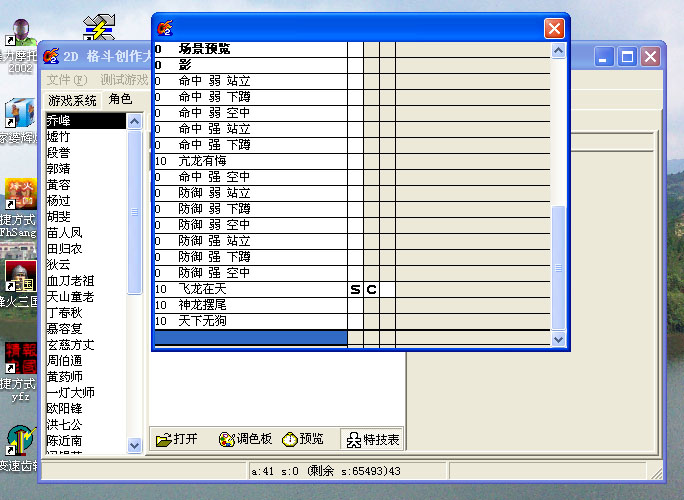Click the 预览 preview button

point(303,439)
